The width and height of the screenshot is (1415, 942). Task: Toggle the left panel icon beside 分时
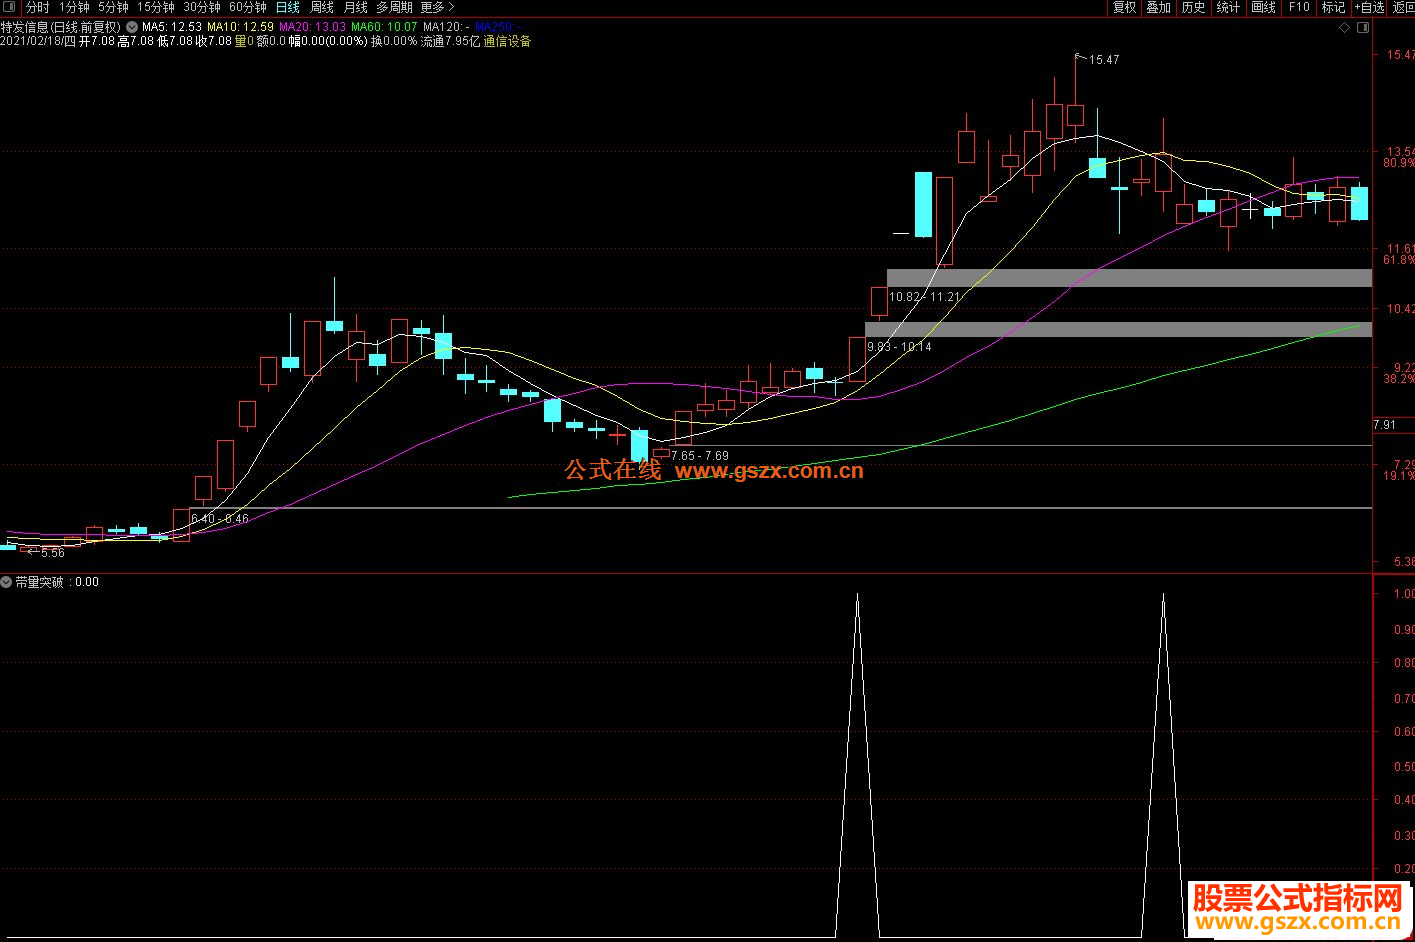coord(10,7)
